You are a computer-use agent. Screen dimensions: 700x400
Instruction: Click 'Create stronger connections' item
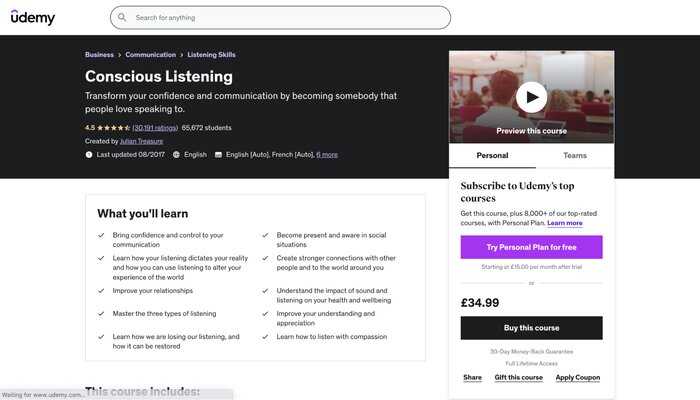336,262
